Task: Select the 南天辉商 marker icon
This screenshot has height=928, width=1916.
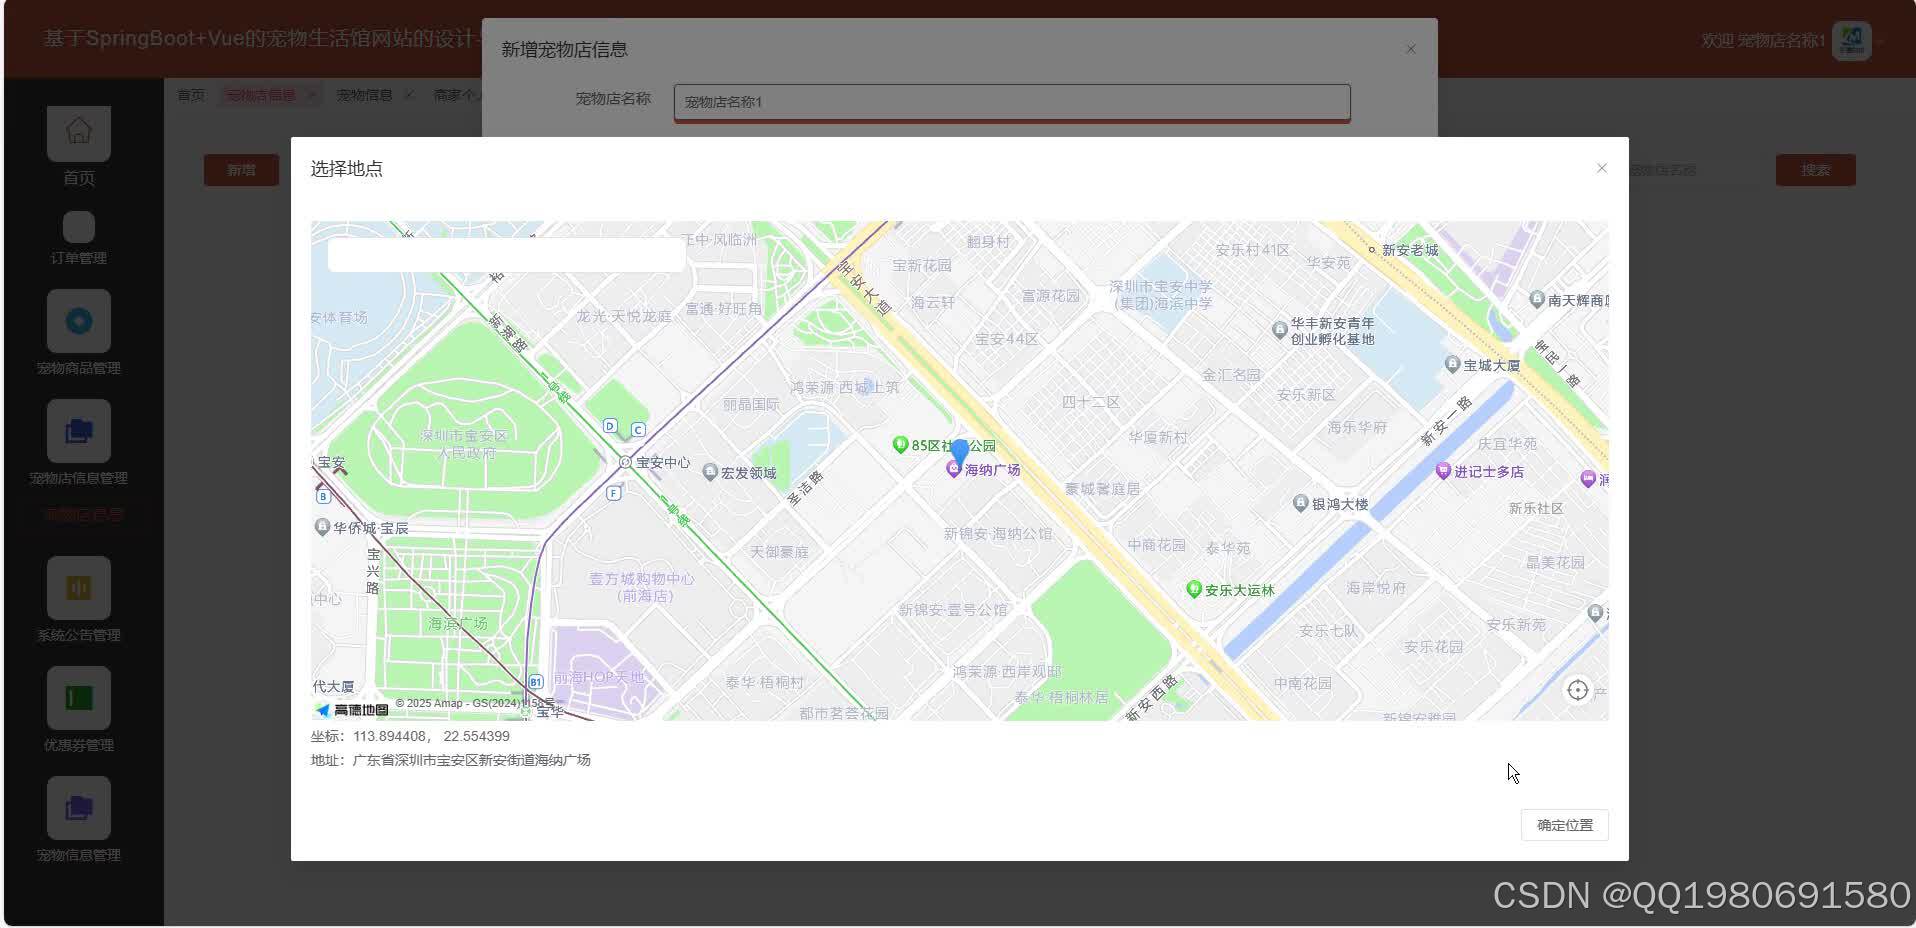Action: coord(1537,299)
